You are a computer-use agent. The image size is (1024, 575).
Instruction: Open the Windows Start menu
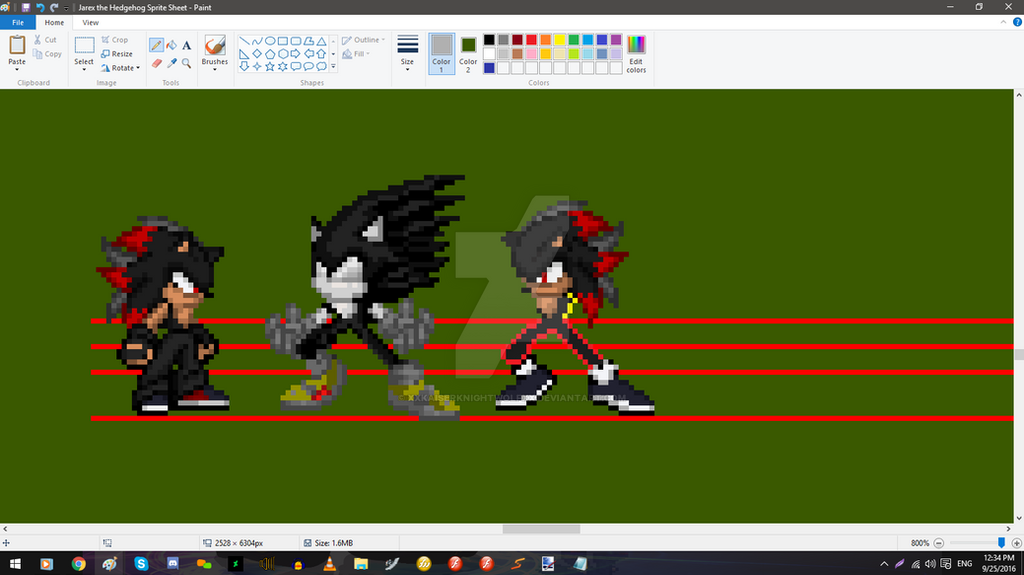click(x=15, y=563)
